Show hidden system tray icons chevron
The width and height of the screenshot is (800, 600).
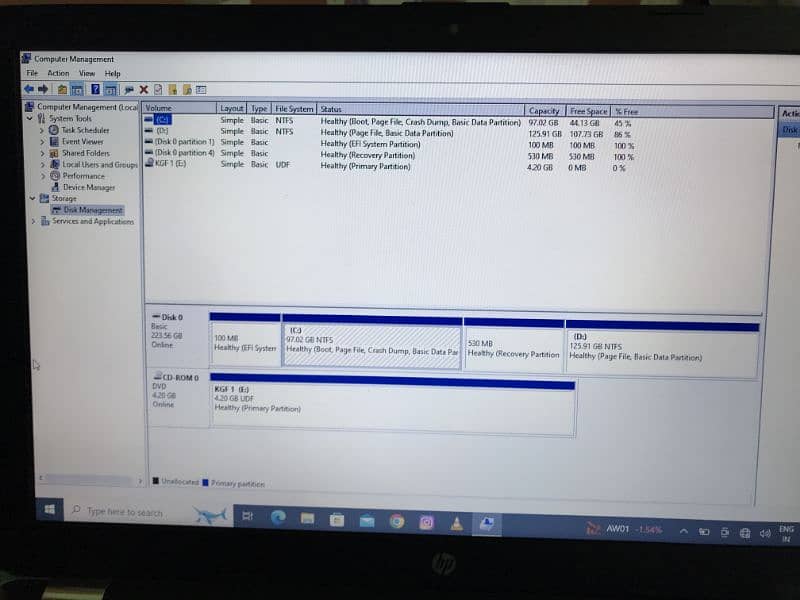(684, 532)
